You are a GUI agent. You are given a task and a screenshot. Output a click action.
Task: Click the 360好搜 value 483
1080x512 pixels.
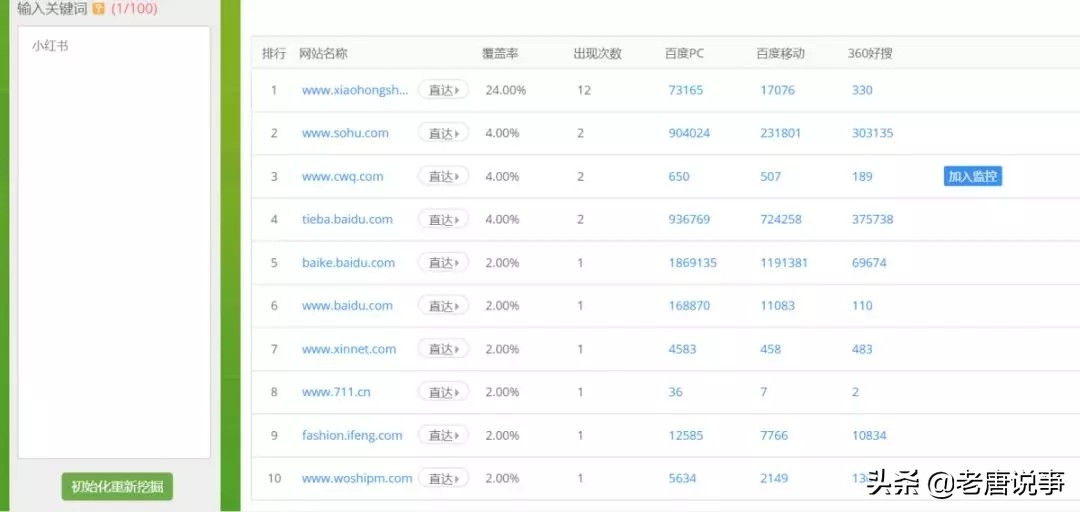tap(862, 349)
